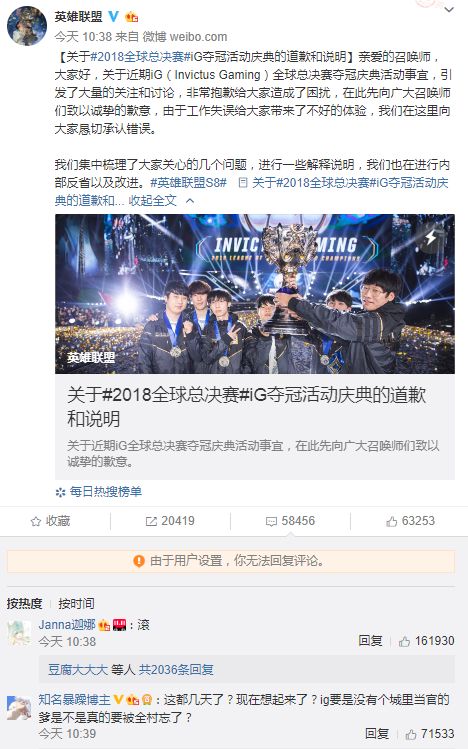
Task: Like the post with 63253 thumbs-up
Action: coord(411,521)
